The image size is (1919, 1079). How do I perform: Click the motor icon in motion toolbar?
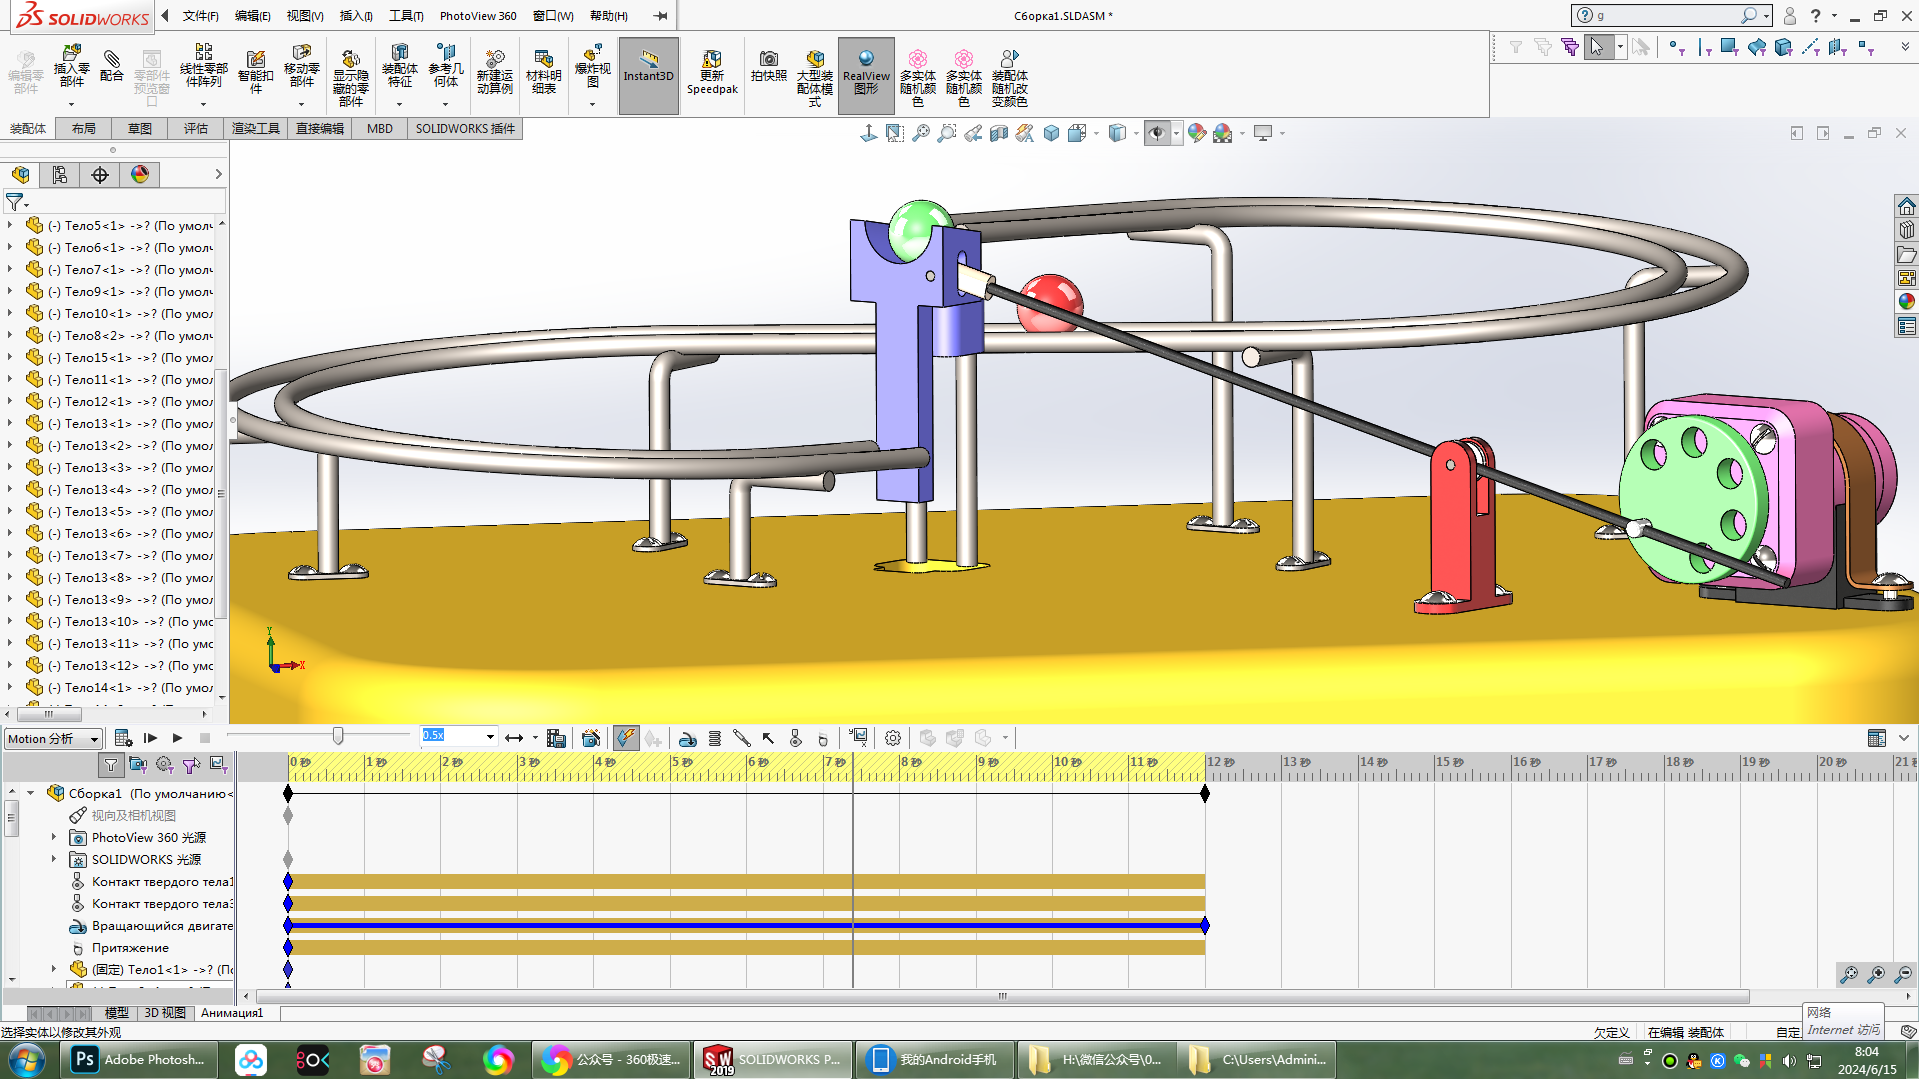[687, 738]
